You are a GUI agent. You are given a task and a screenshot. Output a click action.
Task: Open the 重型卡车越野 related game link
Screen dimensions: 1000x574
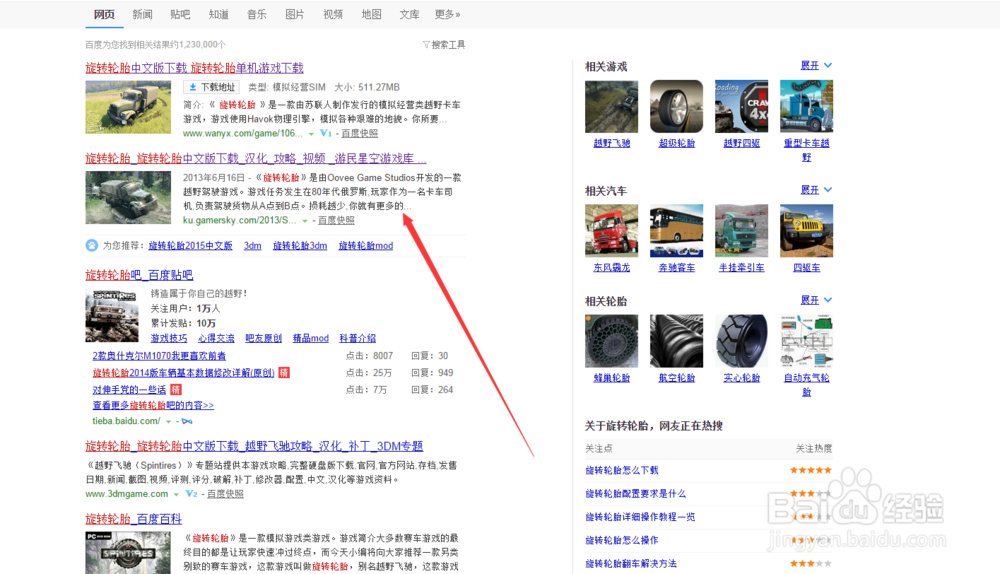pyautogui.click(x=807, y=150)
